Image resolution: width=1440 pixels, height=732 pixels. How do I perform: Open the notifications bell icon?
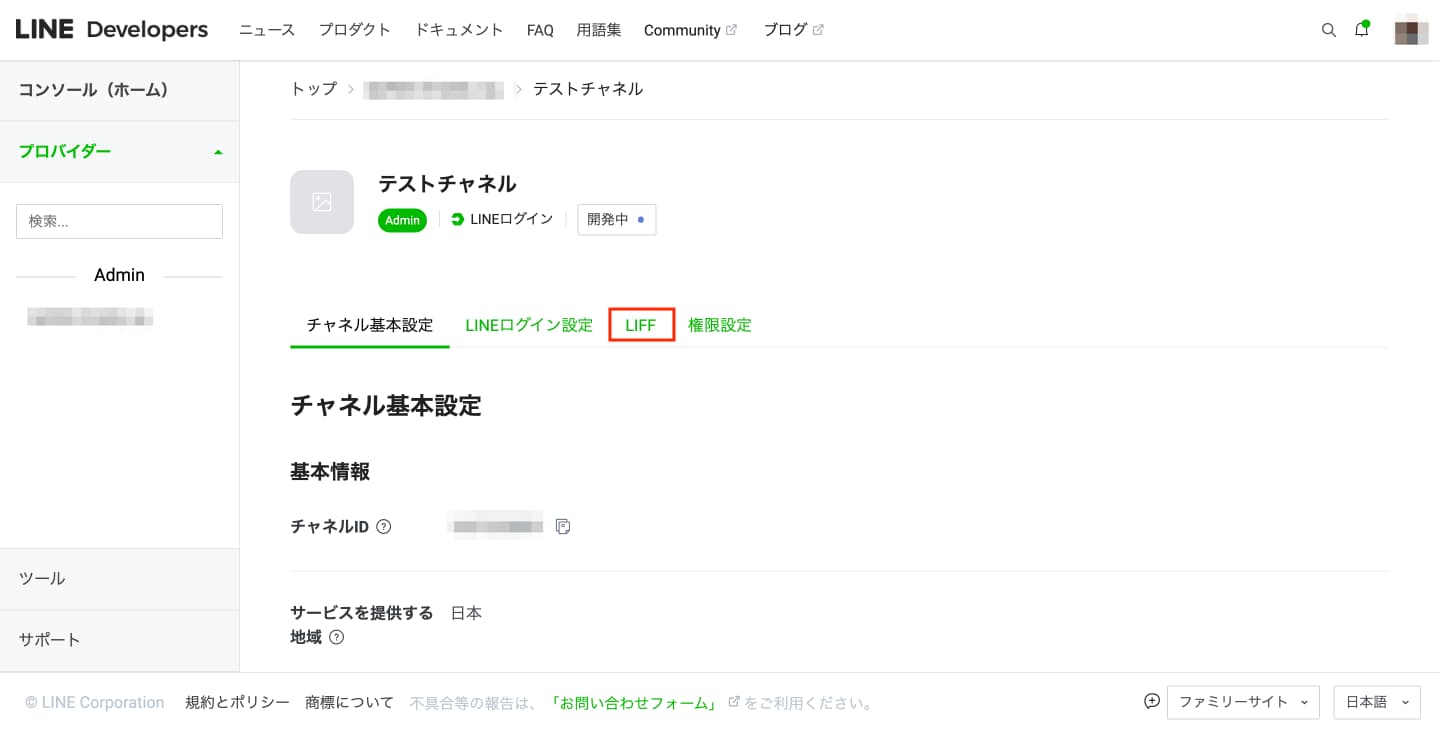point(1362,30)
